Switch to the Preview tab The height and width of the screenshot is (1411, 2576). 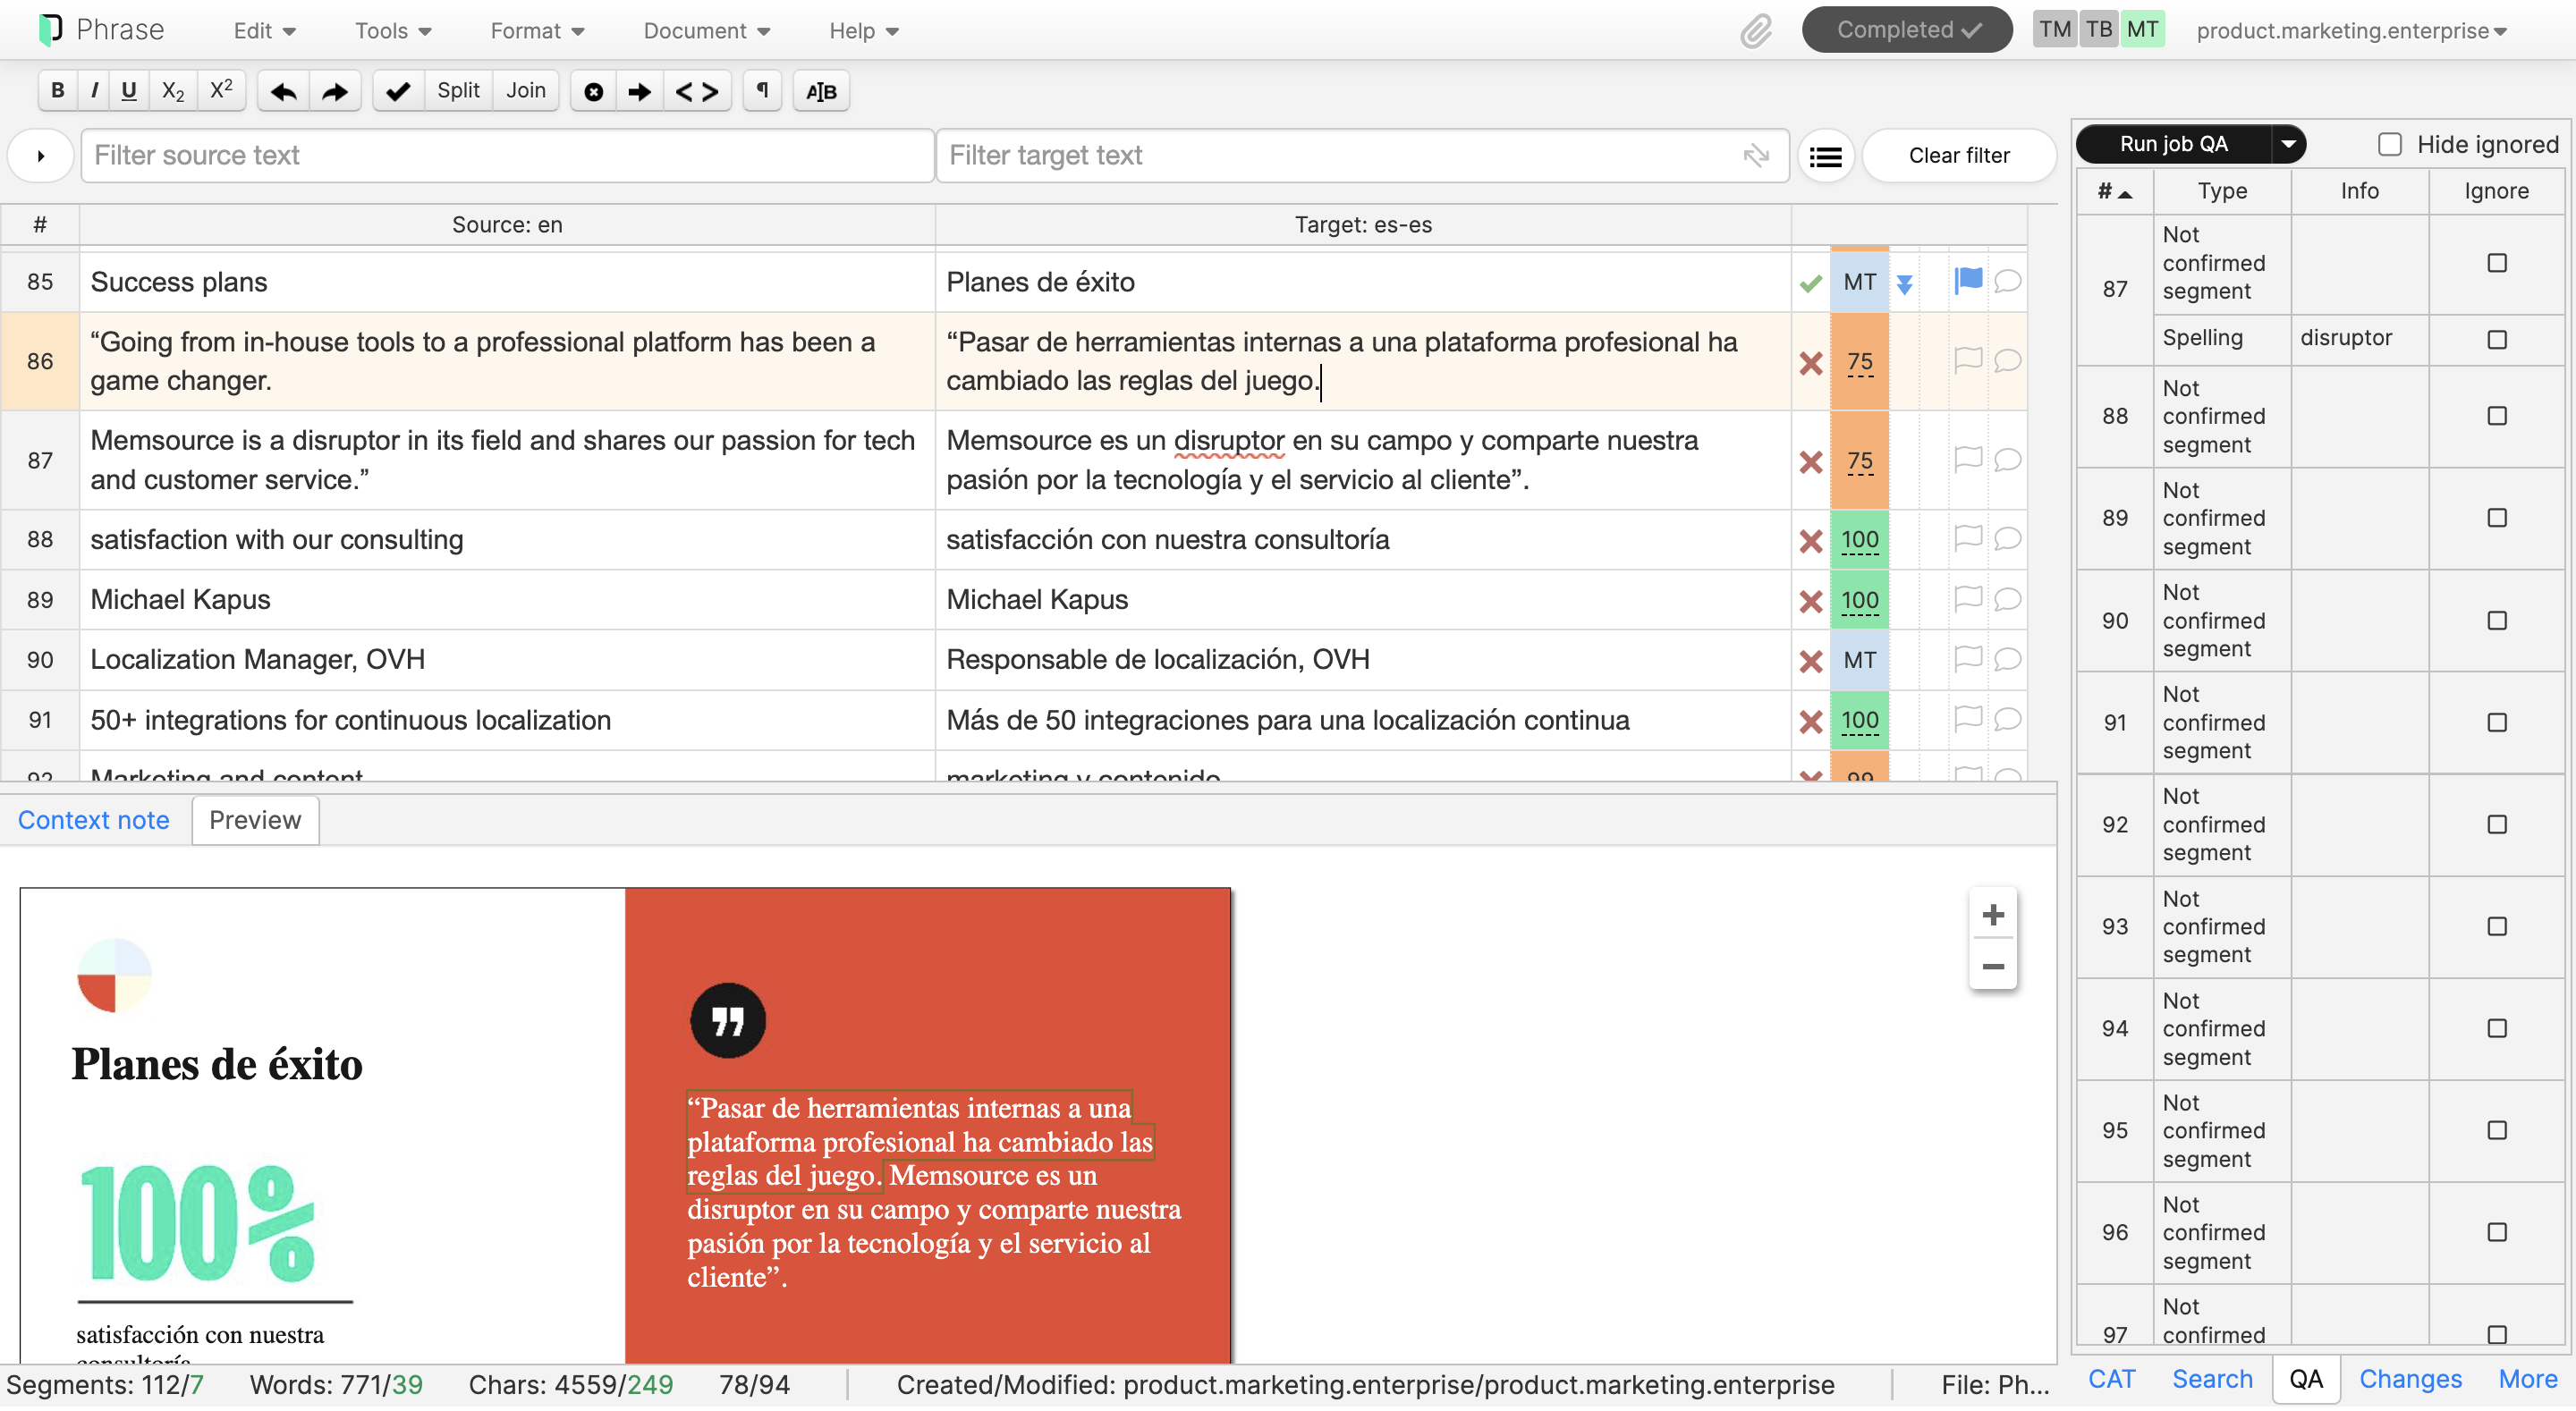click(255, 821)
